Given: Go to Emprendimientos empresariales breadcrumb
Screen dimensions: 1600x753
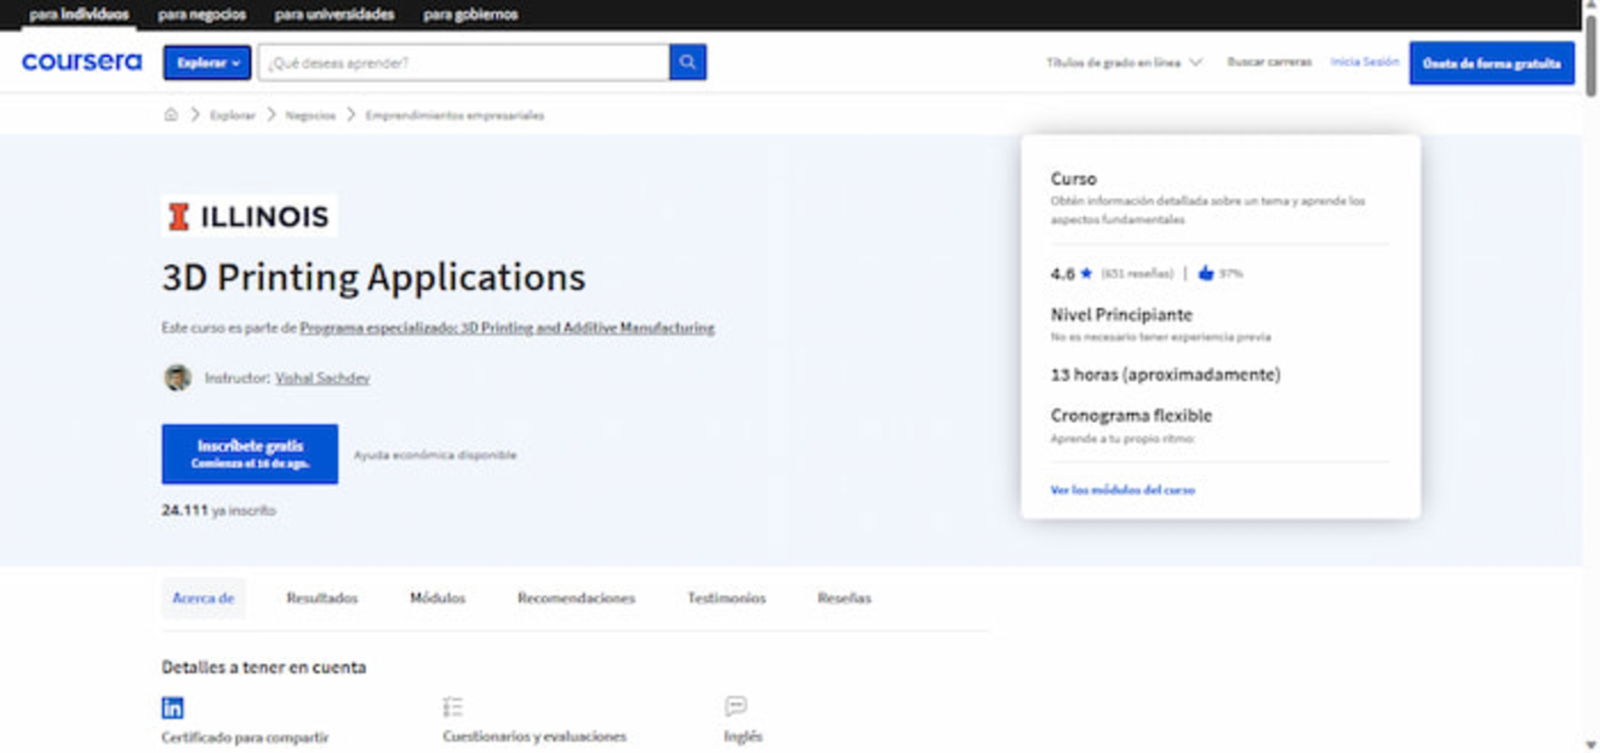Looking at the screenshot, I should coord(455,115).
